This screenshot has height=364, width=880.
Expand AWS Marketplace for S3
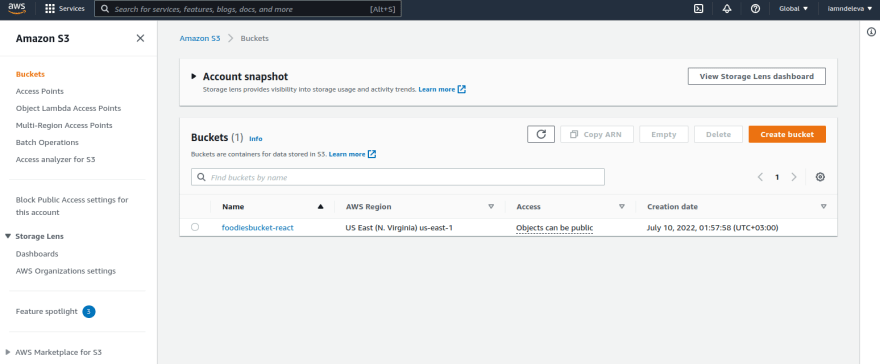pos(8,352)
